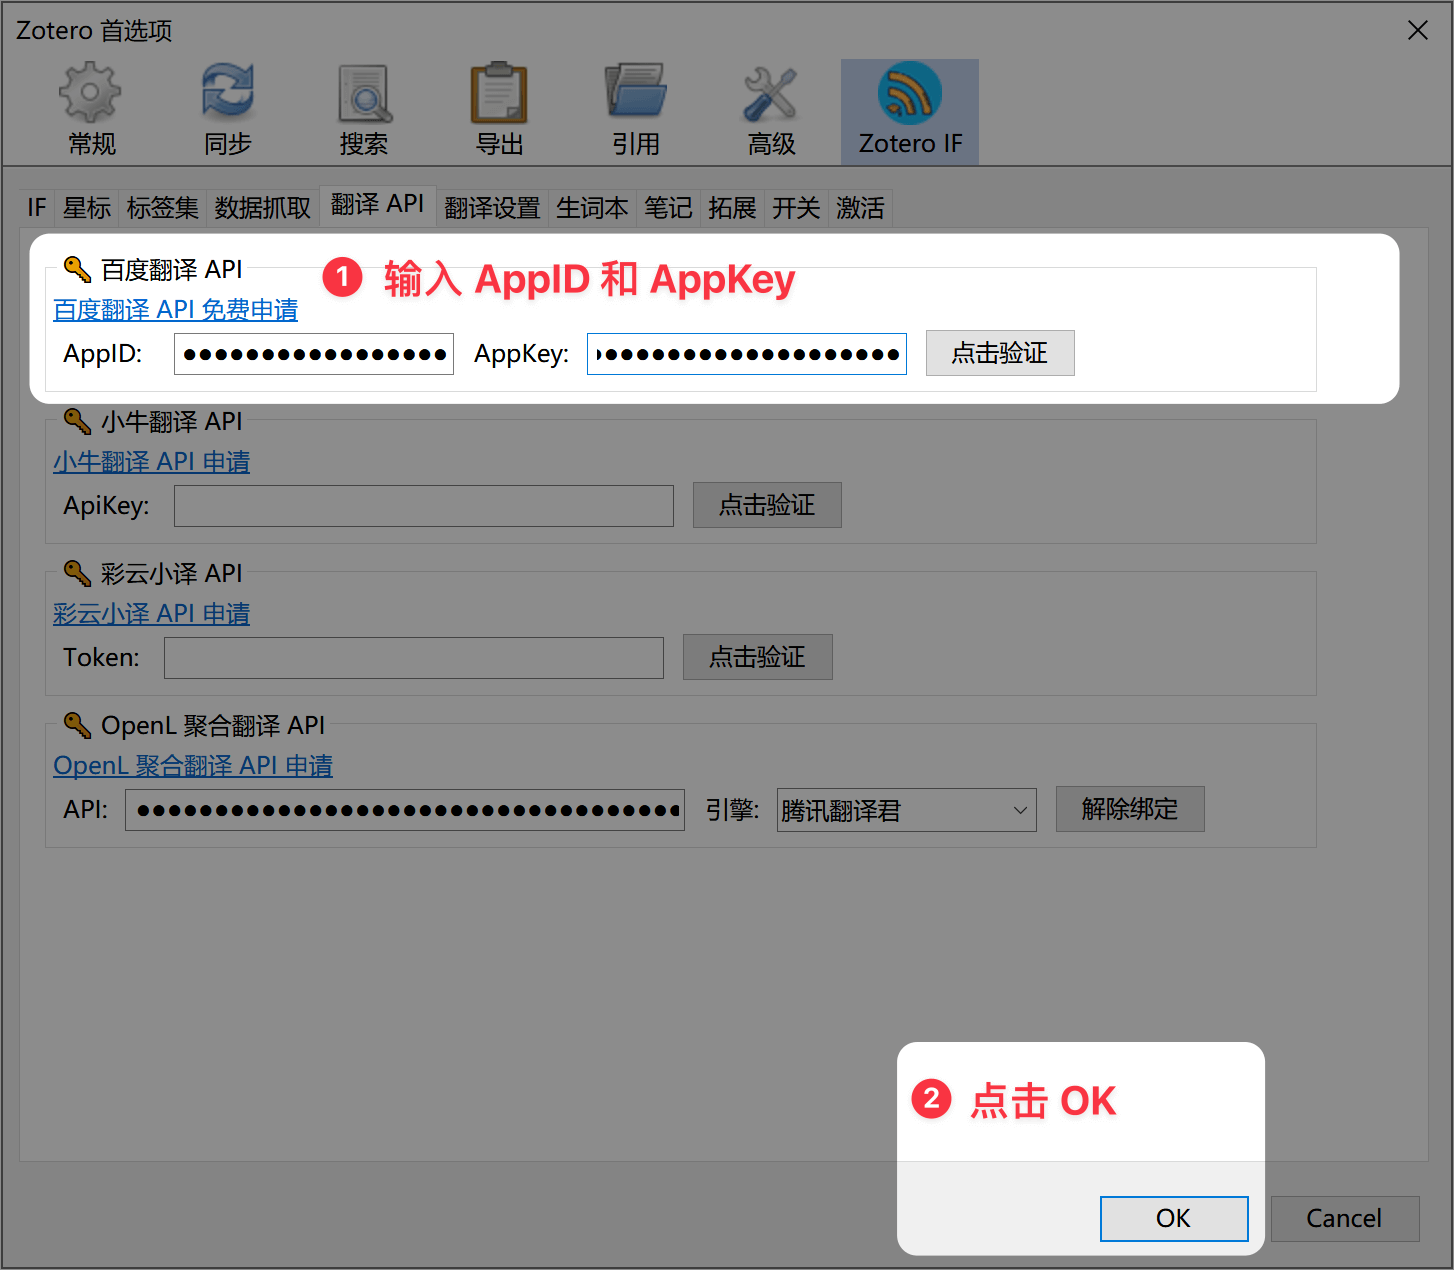This screenshot has width=1454, height=1270.
Task: Confirm settings with the OK button
Action: point(1174,1219)
